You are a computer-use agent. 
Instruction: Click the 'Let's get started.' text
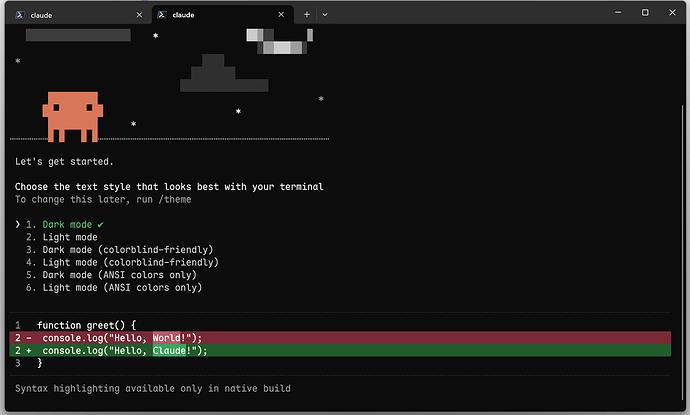64,162
